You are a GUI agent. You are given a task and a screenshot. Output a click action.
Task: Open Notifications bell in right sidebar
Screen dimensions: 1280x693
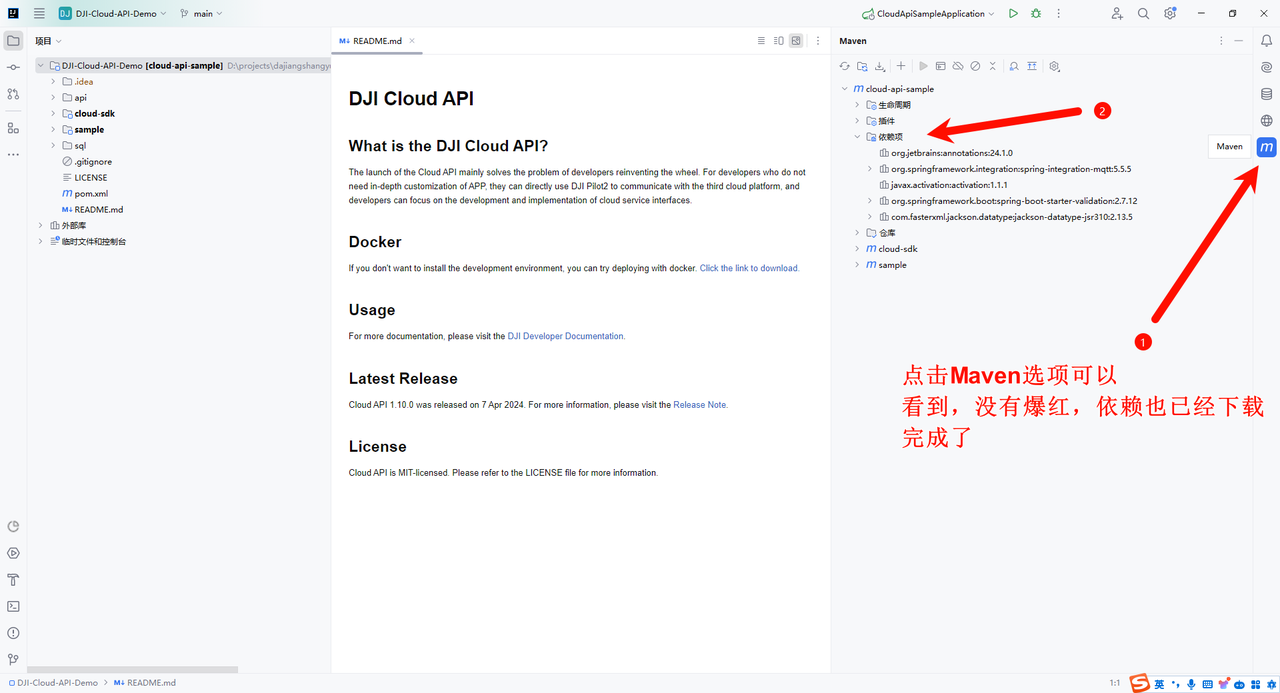click(1267, 41)
